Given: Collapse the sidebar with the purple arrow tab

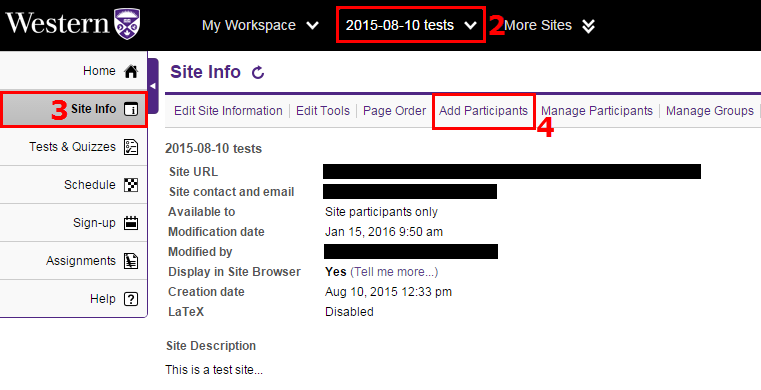Looking at the screenshot, I should [153, 86].
